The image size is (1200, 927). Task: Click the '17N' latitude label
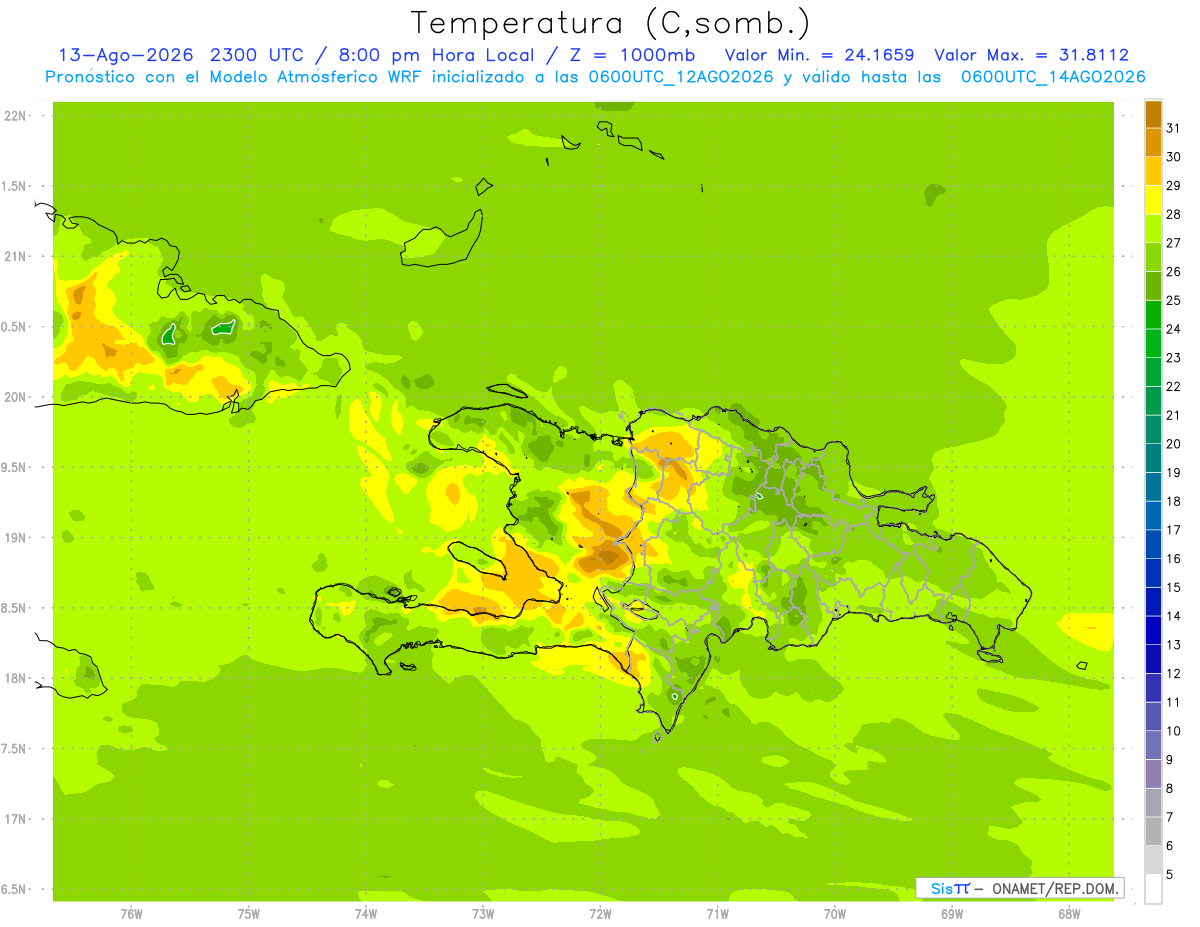[x=15, y=819]
